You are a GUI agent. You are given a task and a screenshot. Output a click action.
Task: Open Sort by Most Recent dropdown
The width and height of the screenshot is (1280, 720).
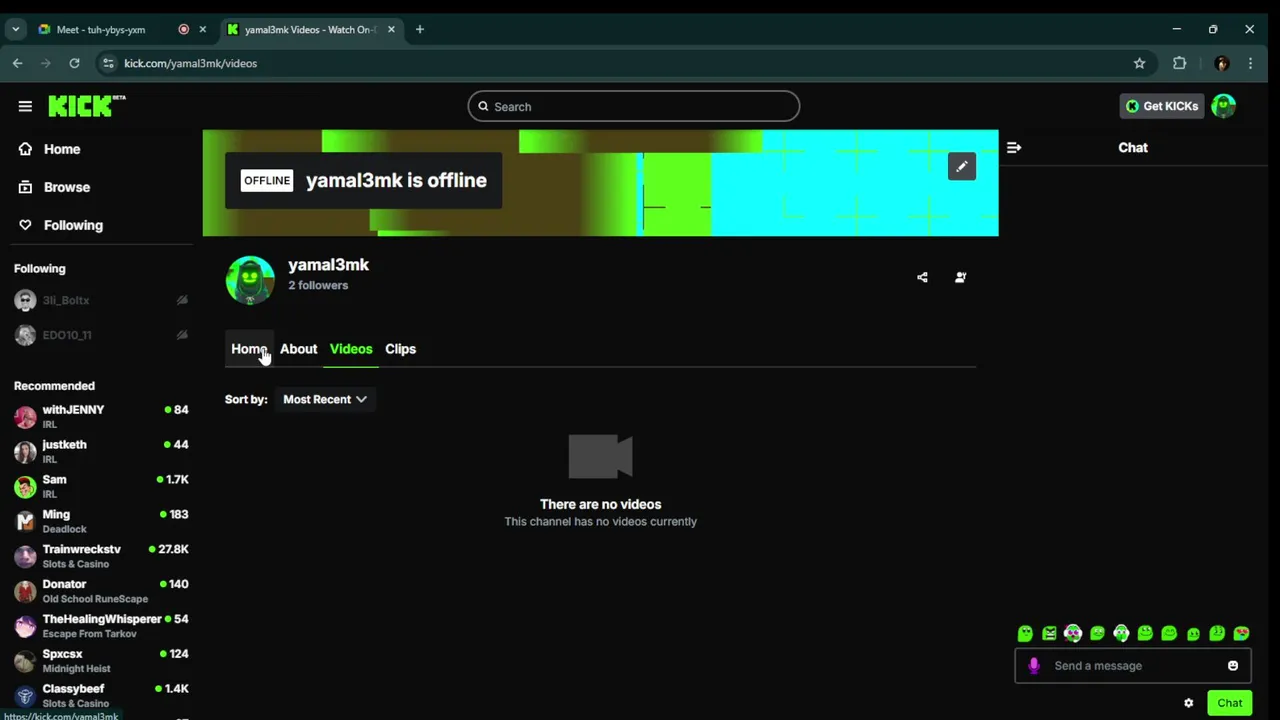click(325, 399)
